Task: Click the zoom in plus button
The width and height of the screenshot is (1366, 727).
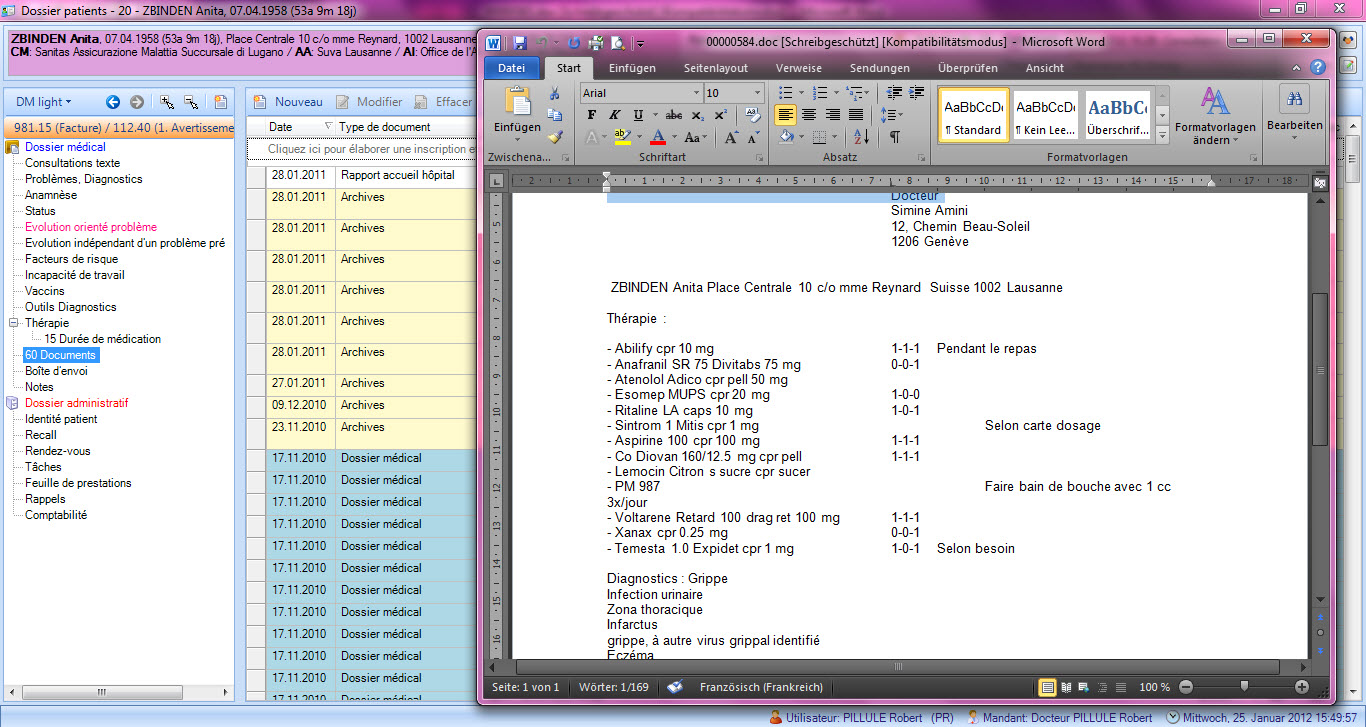Action: pos(1302,687)
